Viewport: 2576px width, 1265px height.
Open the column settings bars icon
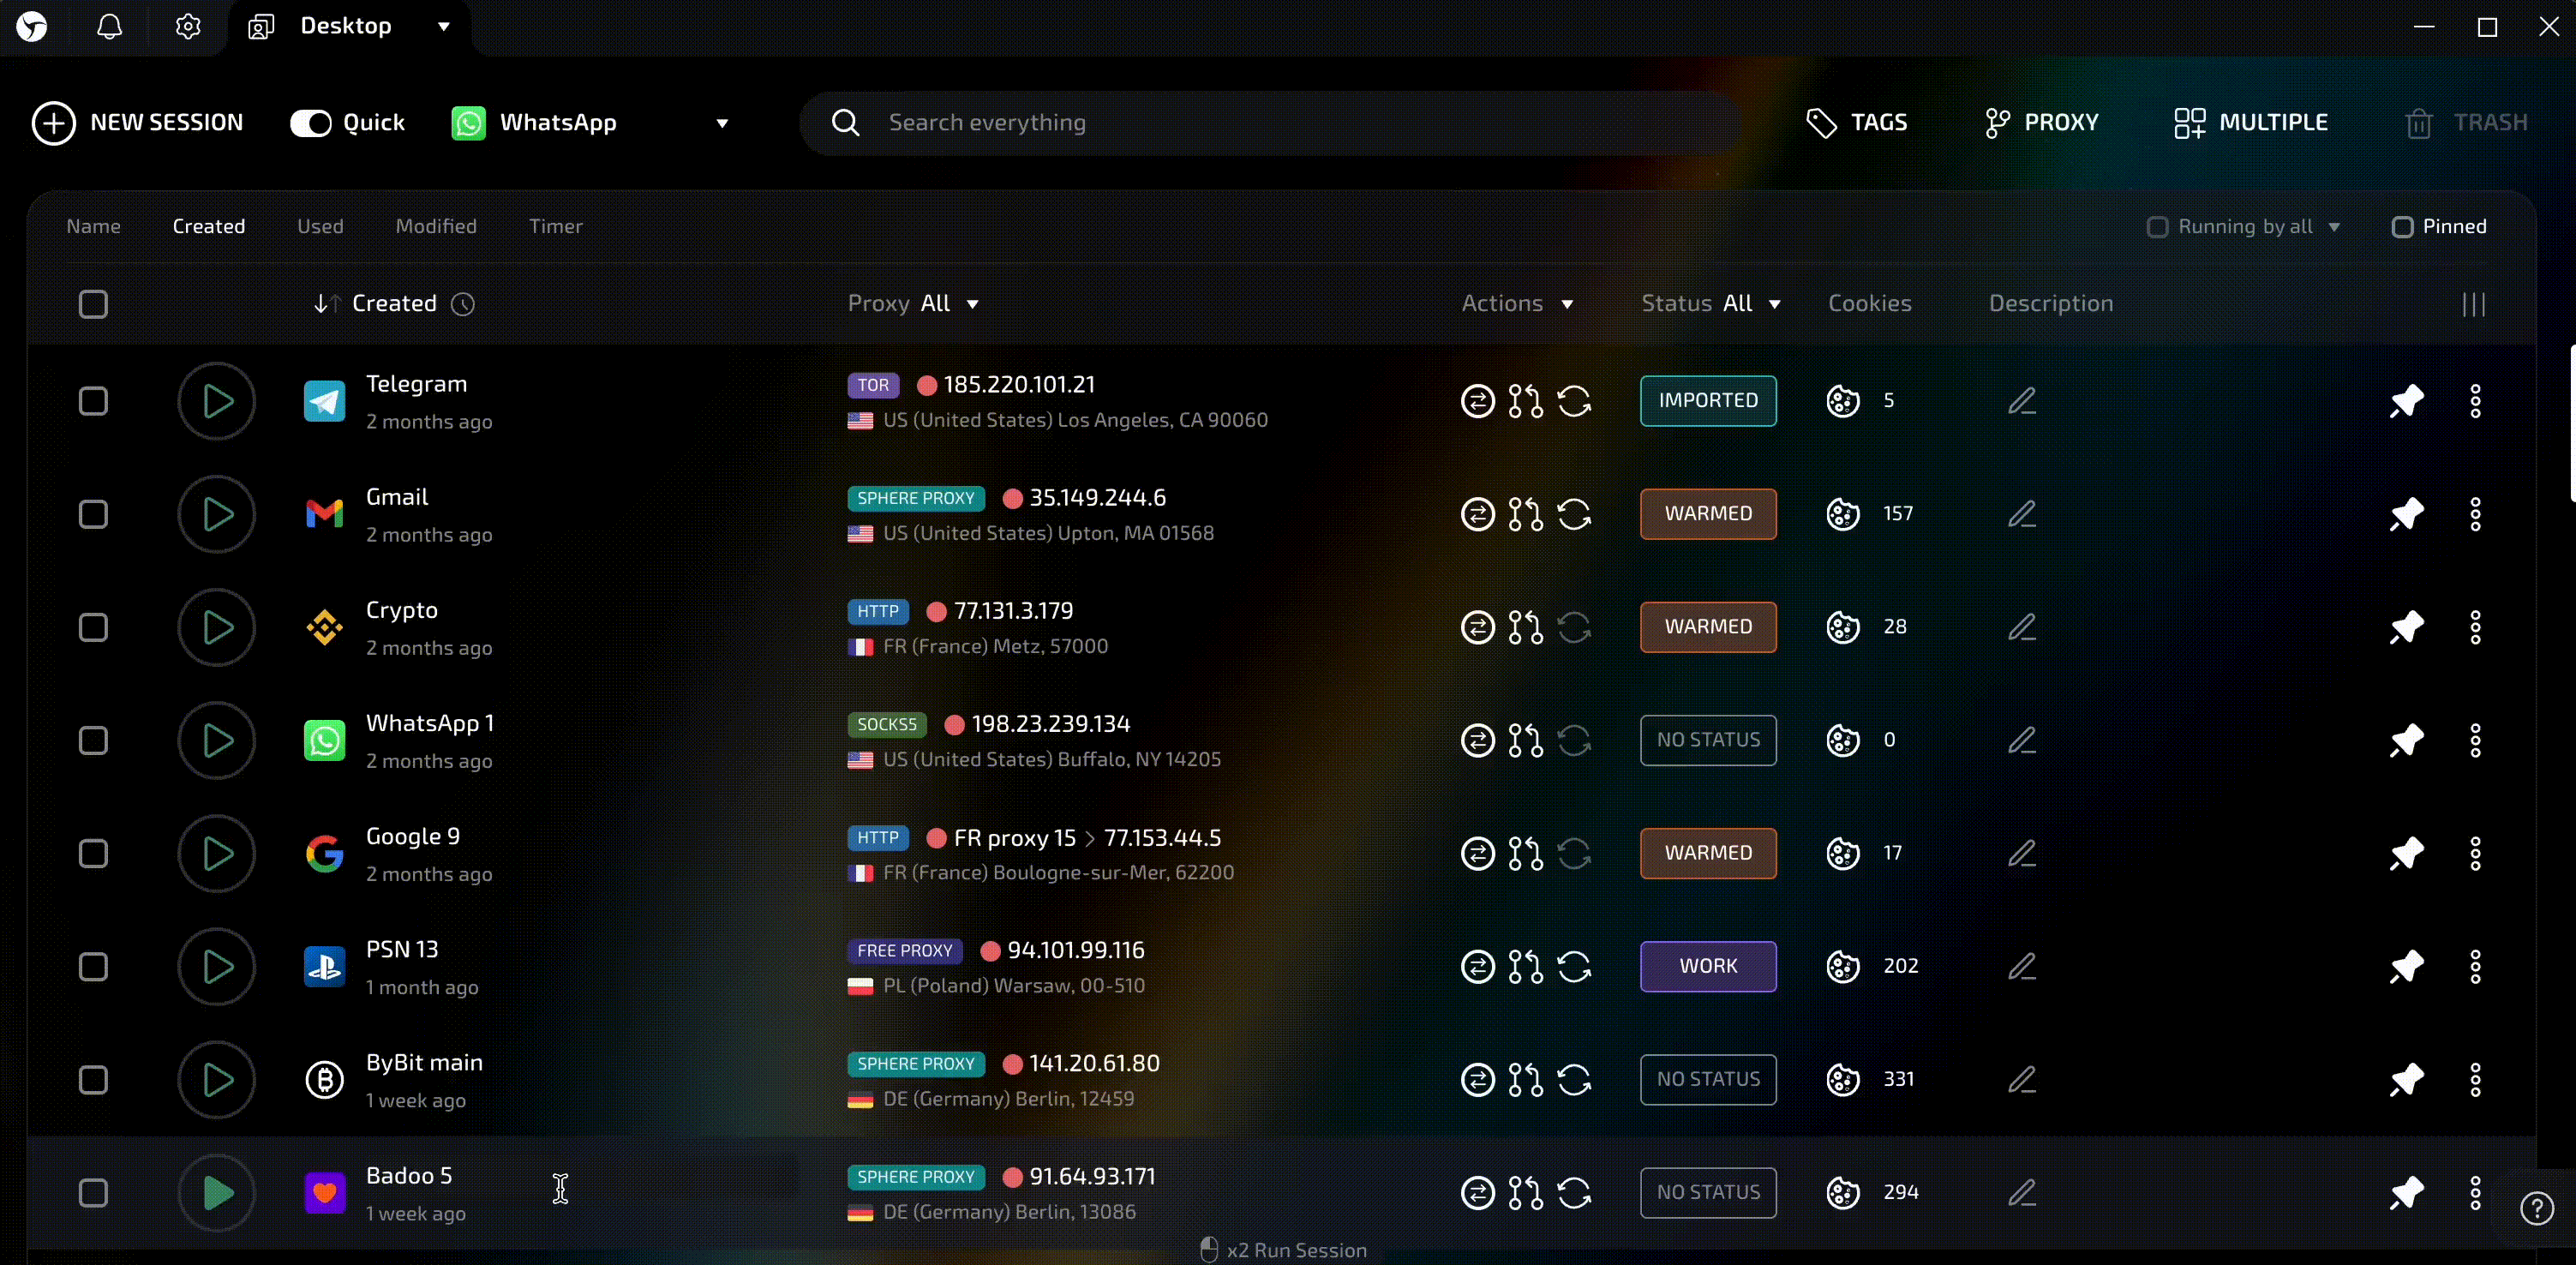coord(2473,305)
